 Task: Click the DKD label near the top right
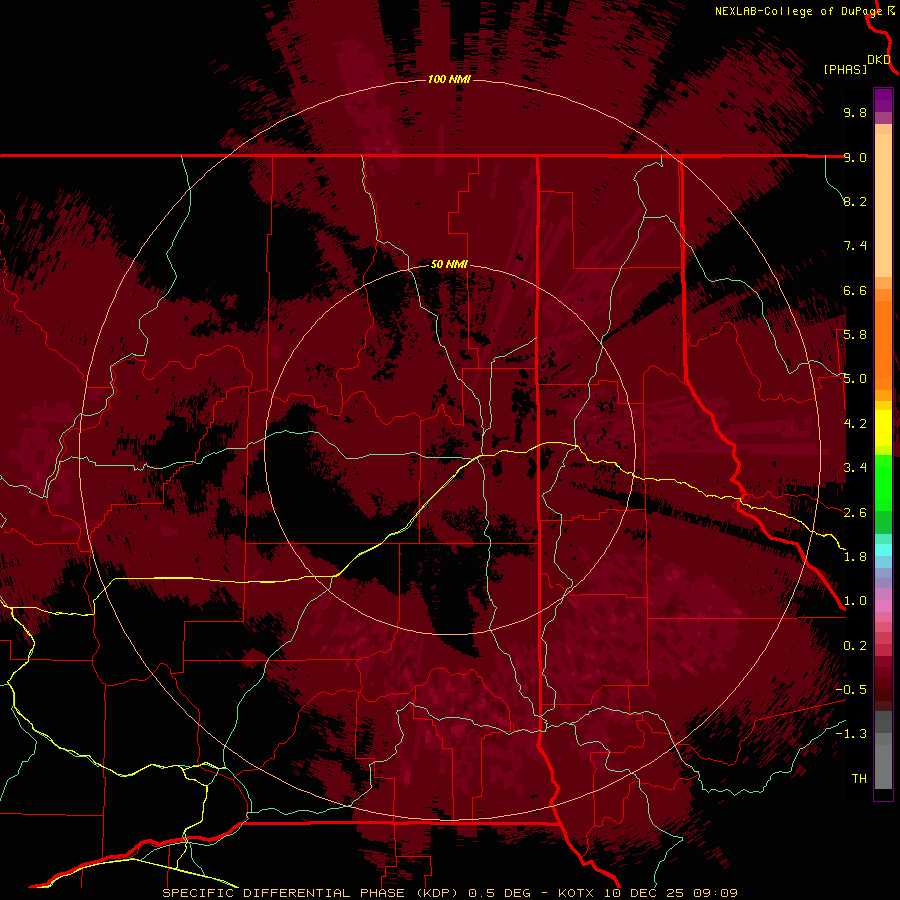tap(879, 60)
